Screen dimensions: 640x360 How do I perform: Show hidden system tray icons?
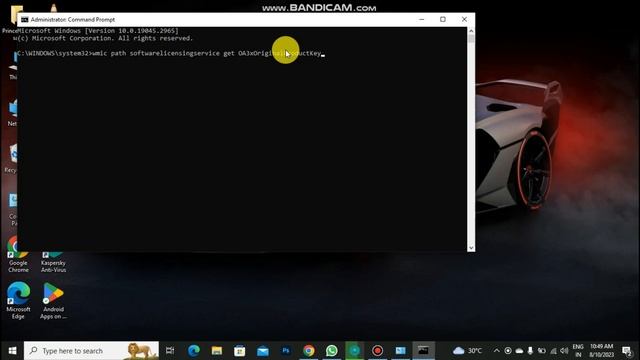(496, 351)
